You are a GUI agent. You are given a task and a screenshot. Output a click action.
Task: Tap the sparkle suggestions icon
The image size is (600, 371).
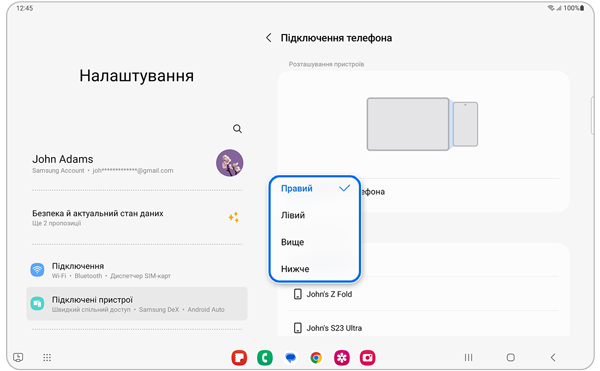(234, 217)
